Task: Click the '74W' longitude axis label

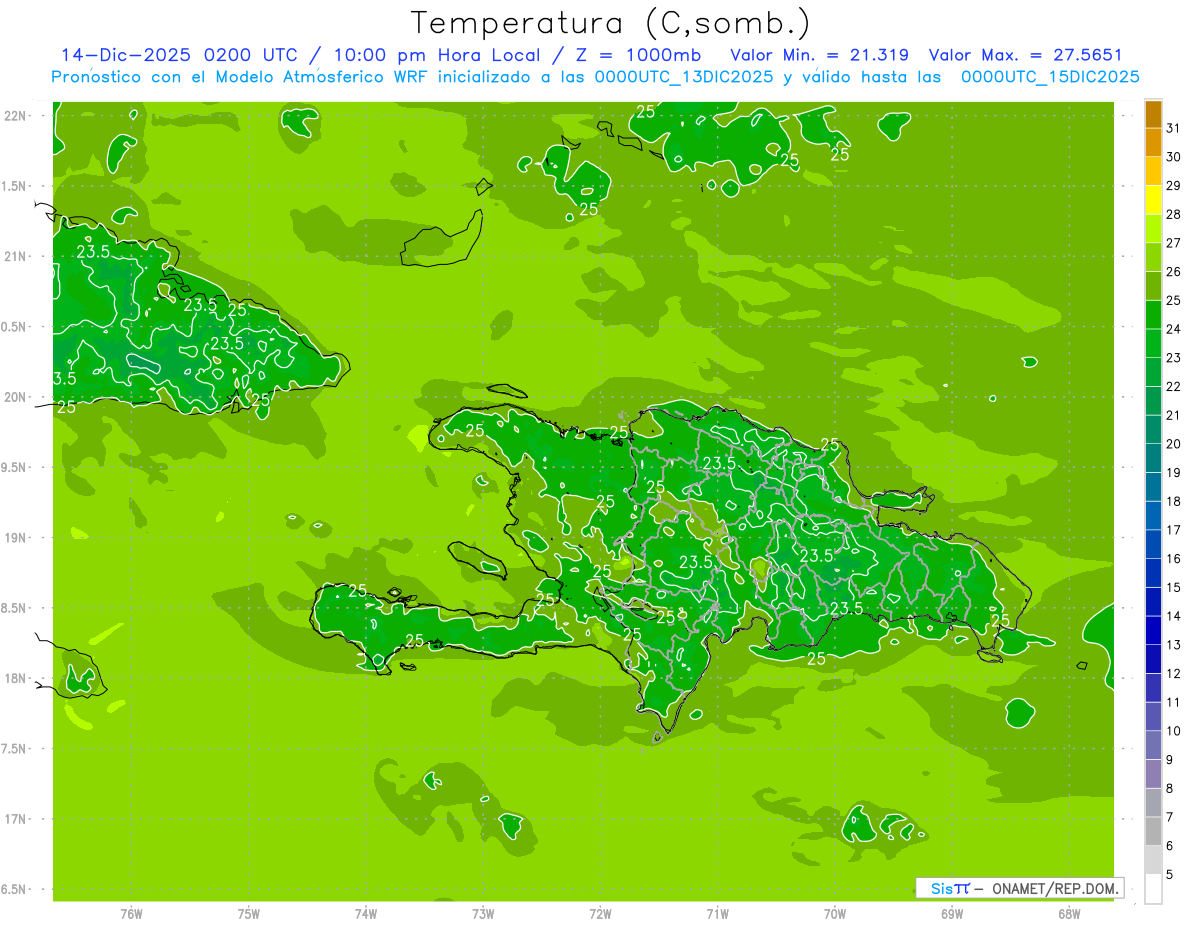Action: (366, 914)
